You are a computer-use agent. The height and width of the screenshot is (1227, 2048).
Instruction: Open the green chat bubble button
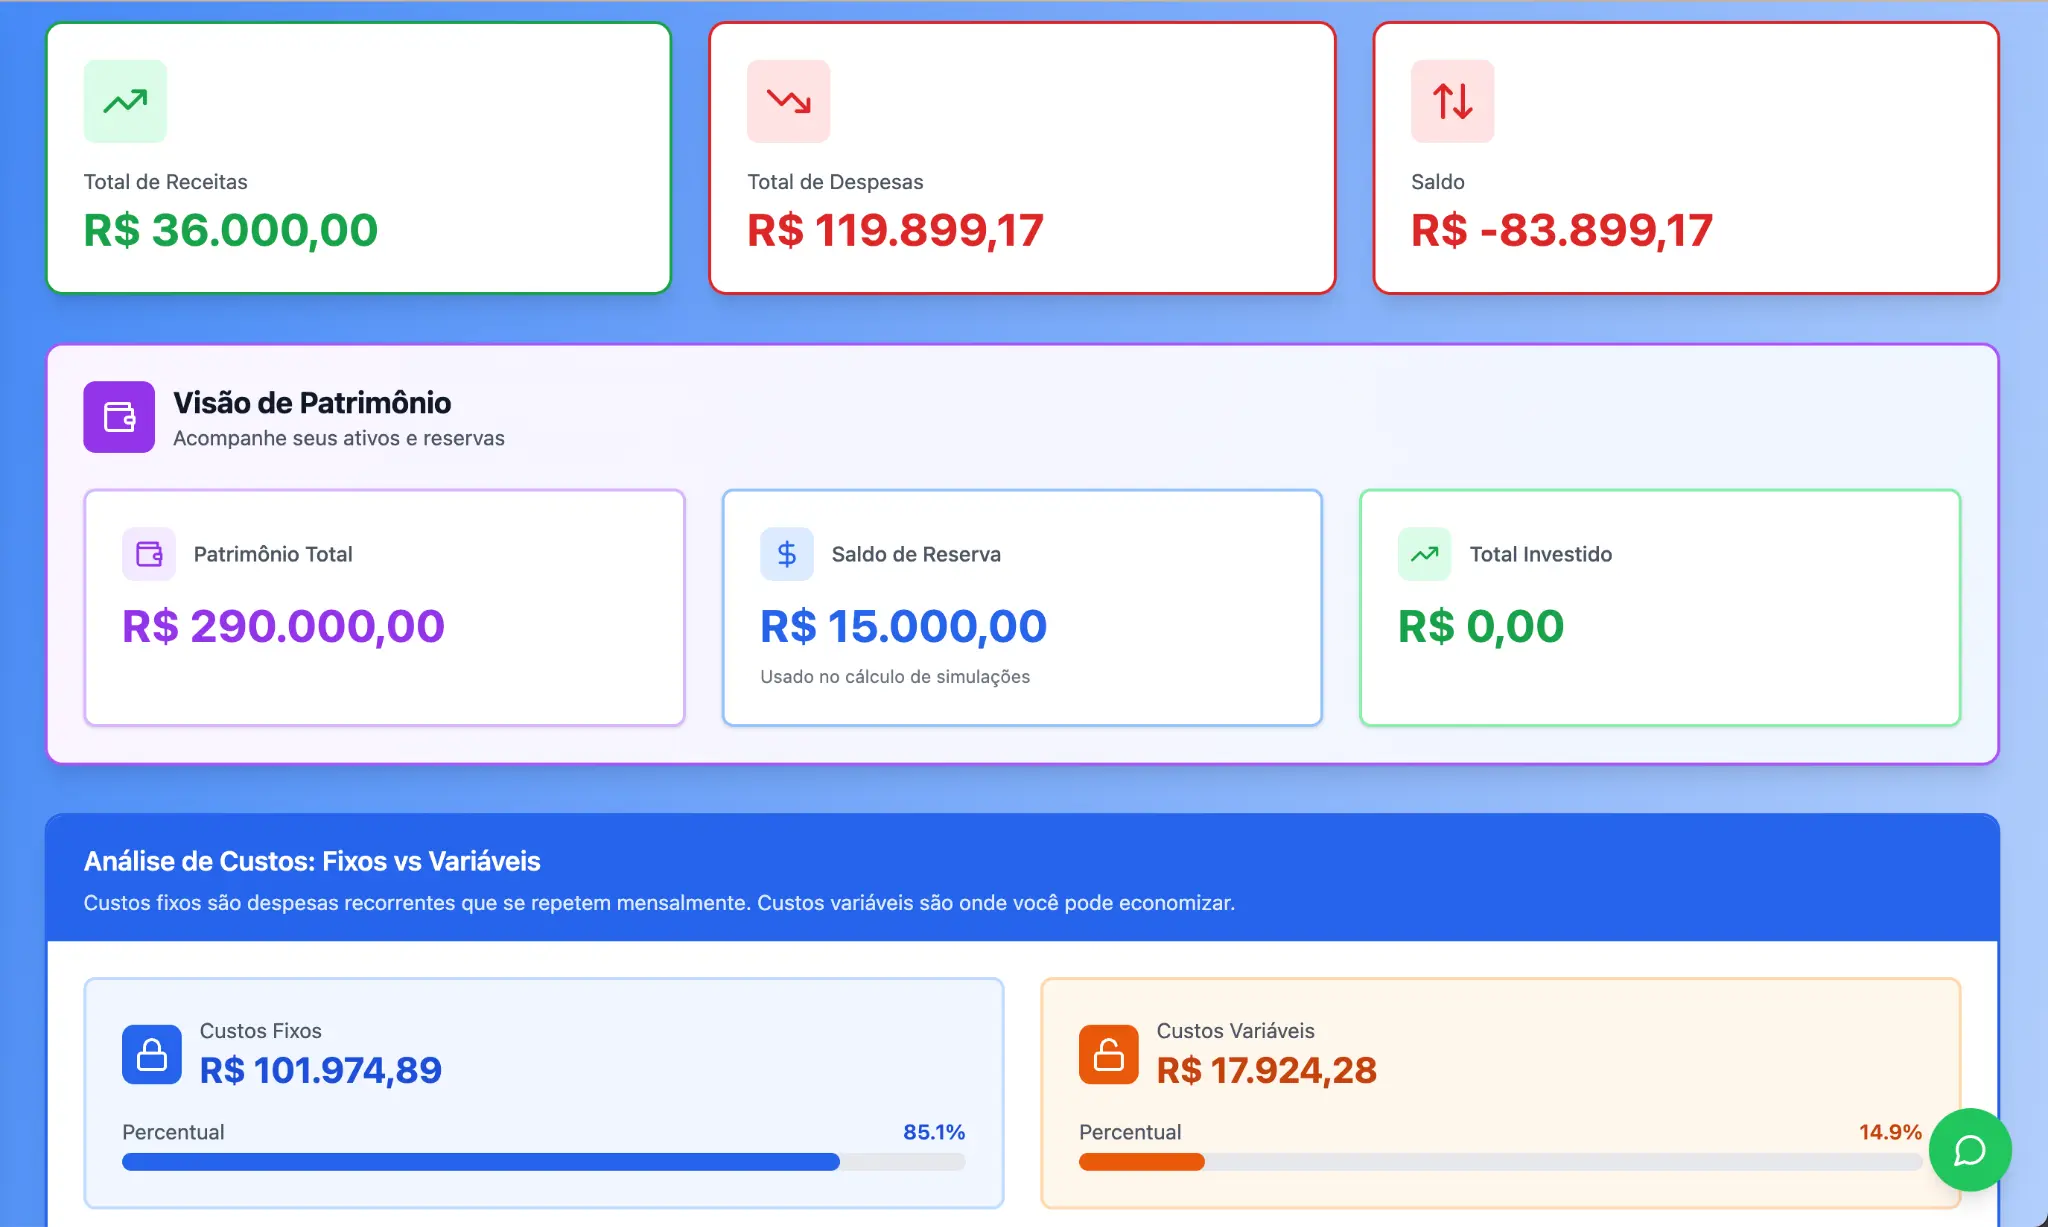point(1970,1150)
